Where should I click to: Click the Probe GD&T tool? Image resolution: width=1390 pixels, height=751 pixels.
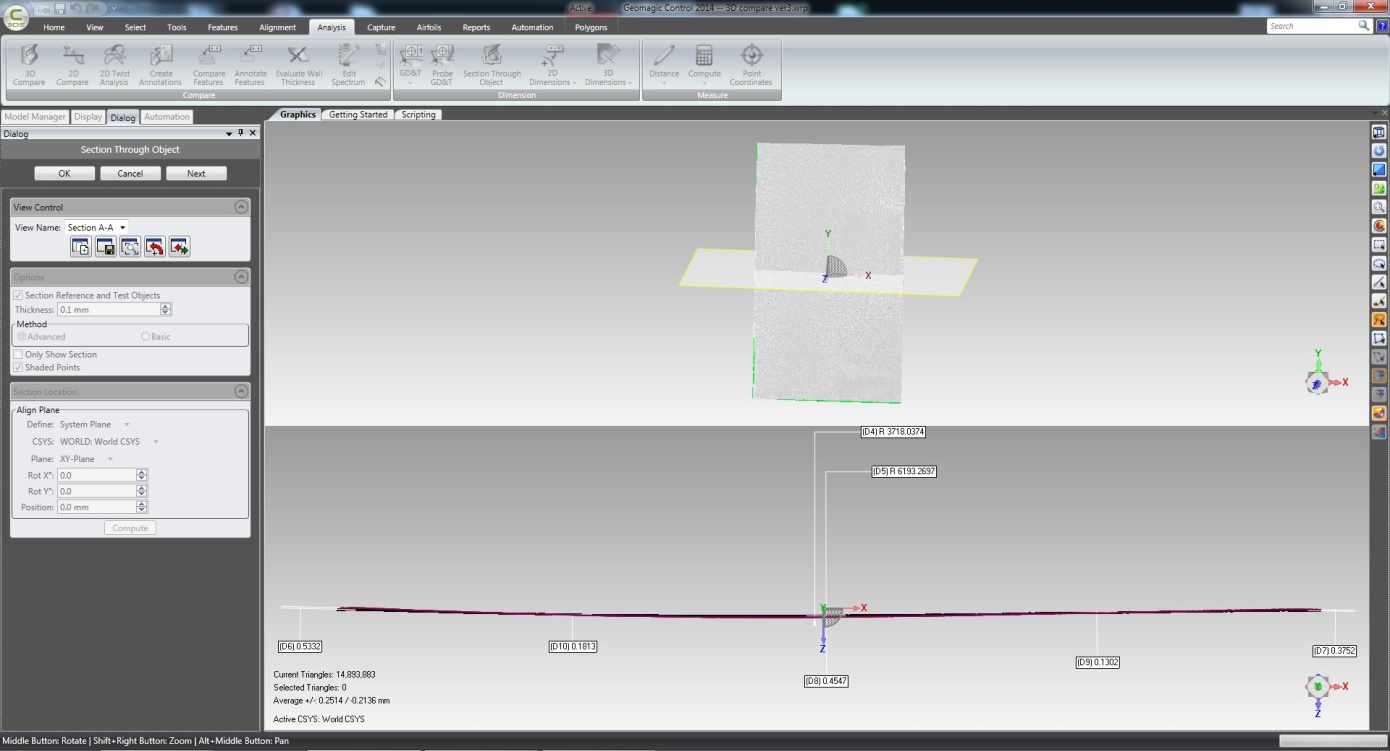tap(441, 65)
